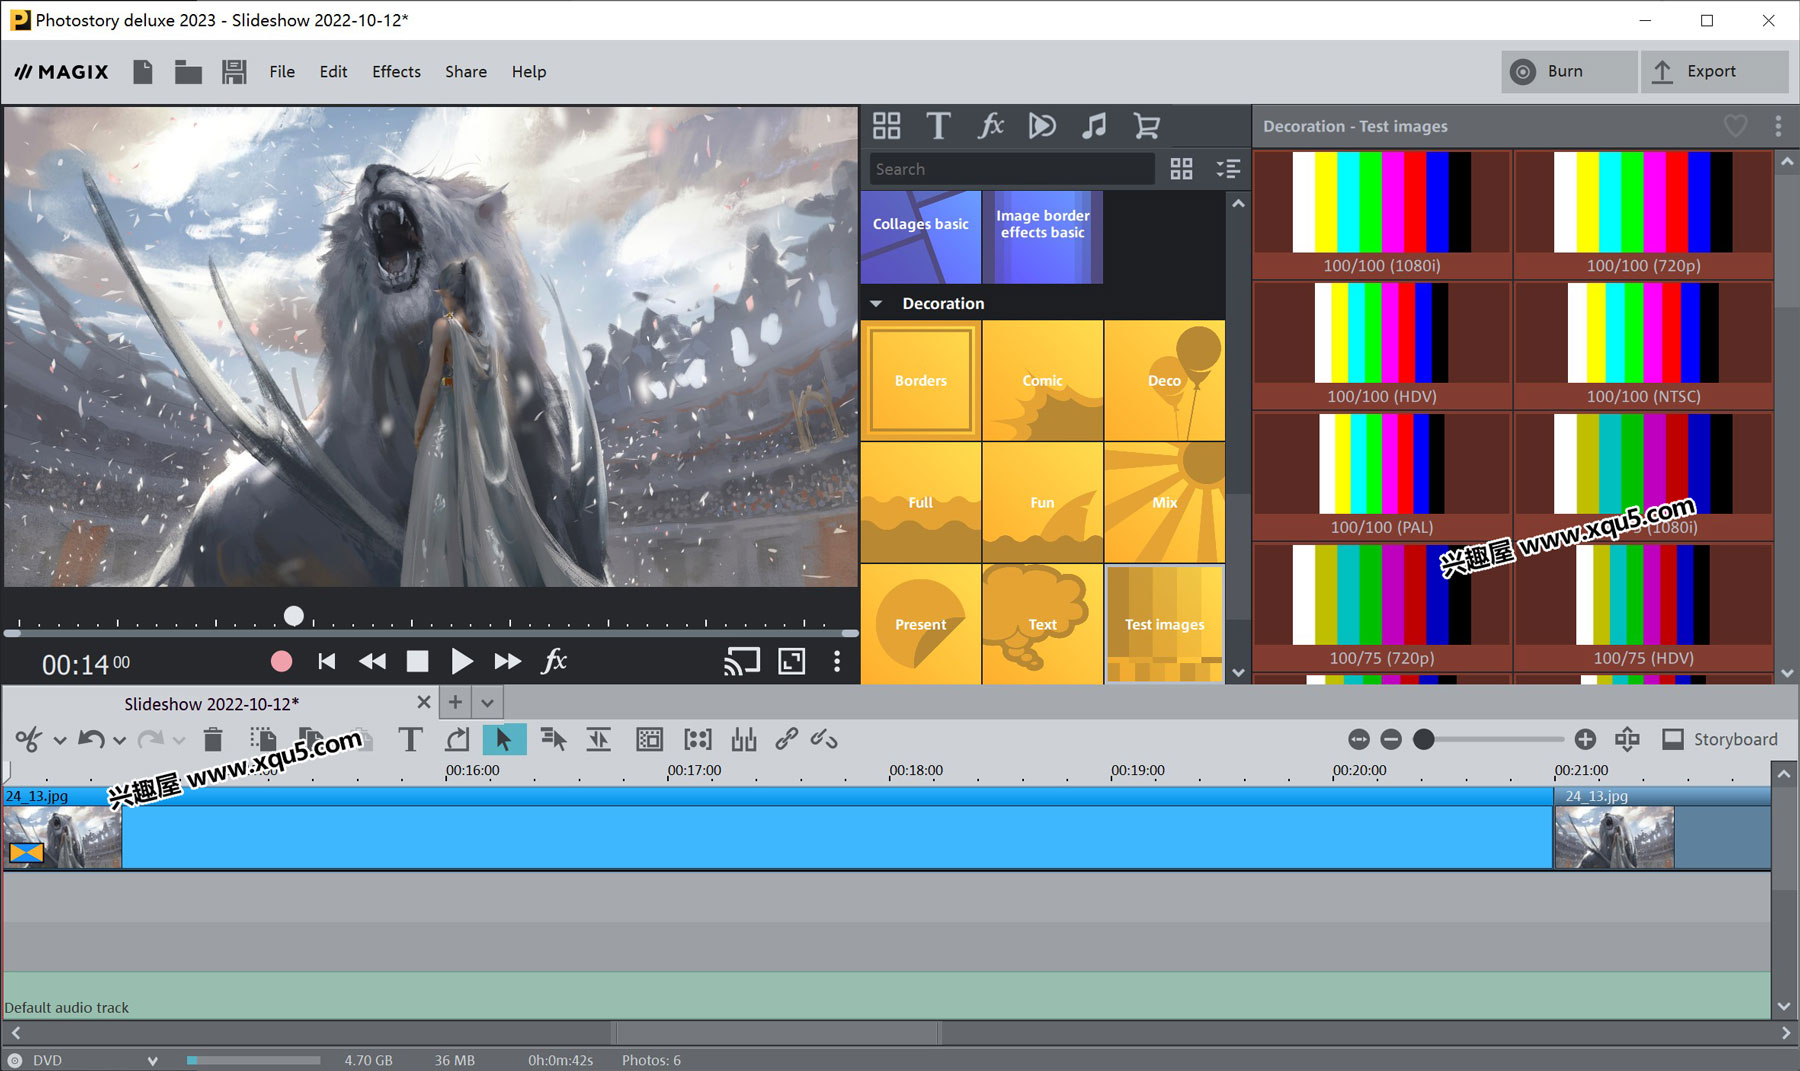This screenshot has width=1800, height=1071.
Task: Ungroup objects with the broken link icon
Action: (x=824, y=740)
